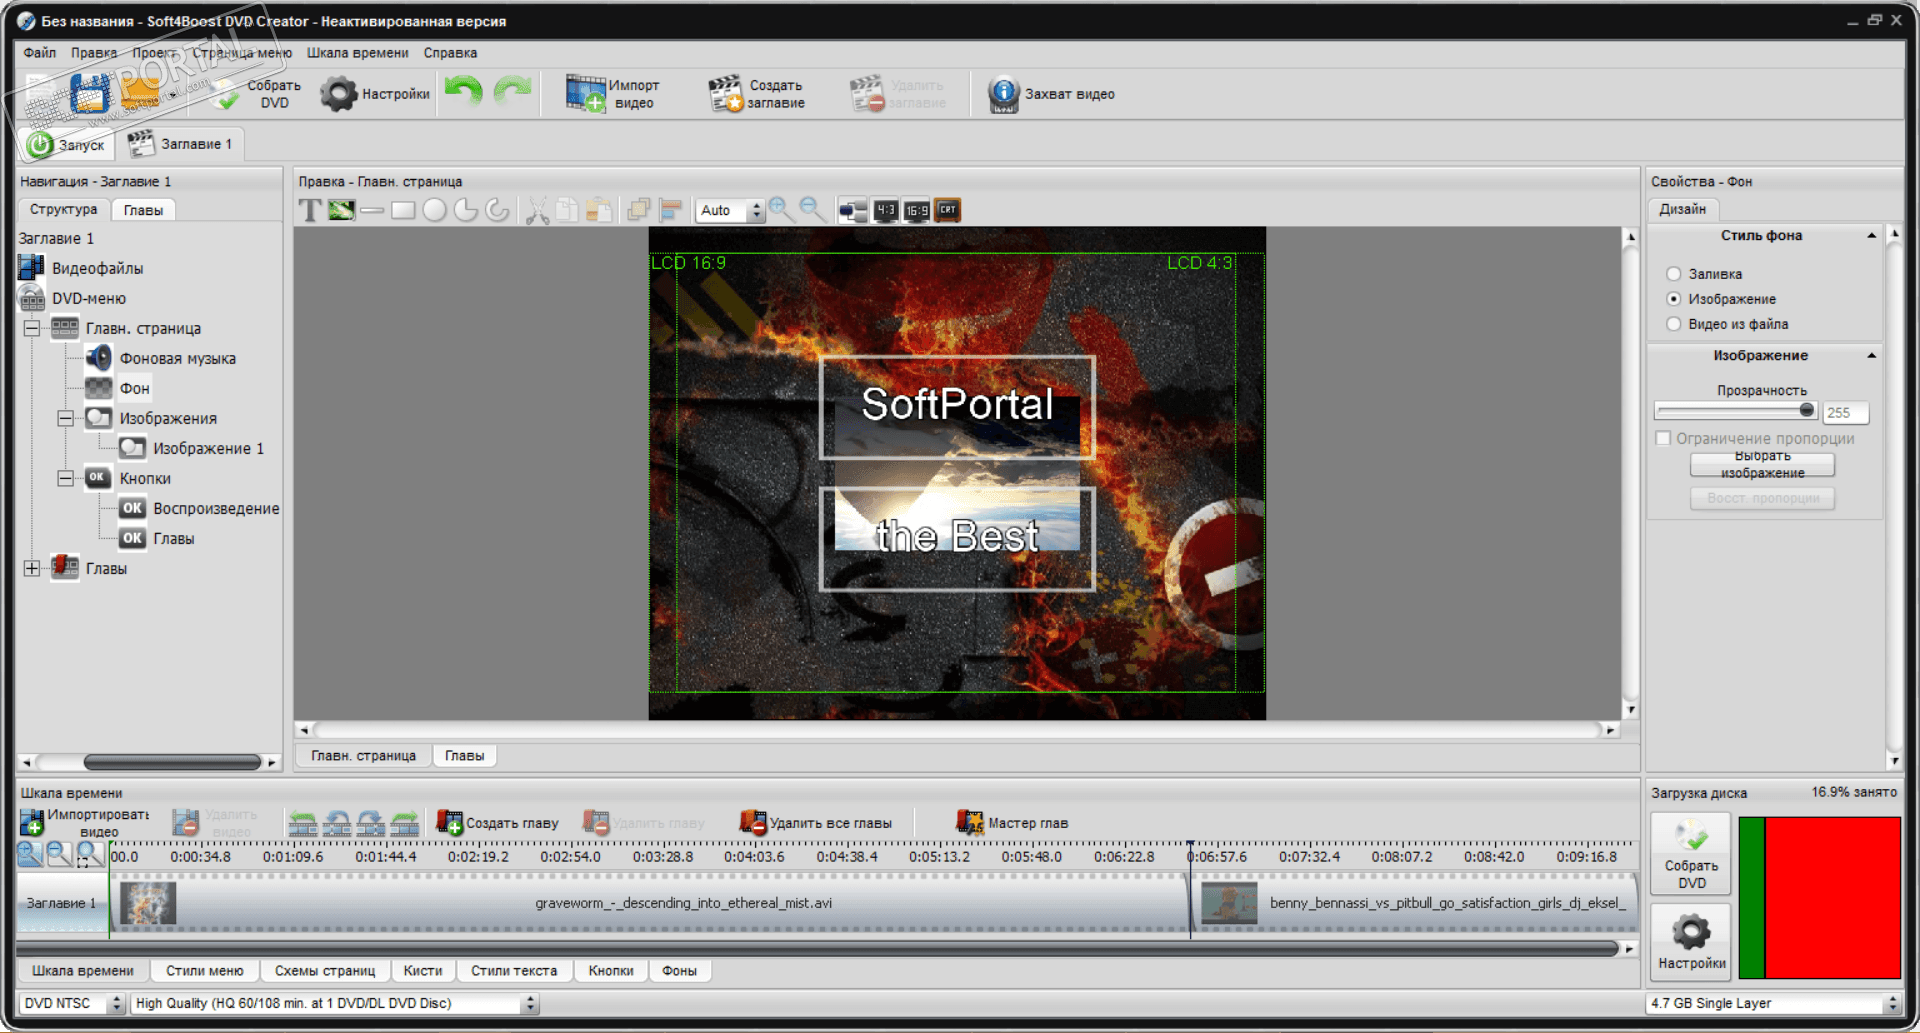The image size is (1920, 1033).
Task: Enable the Ограничение пропорции checkbox
Action: pyautogui.click(x=1663, y=438)
